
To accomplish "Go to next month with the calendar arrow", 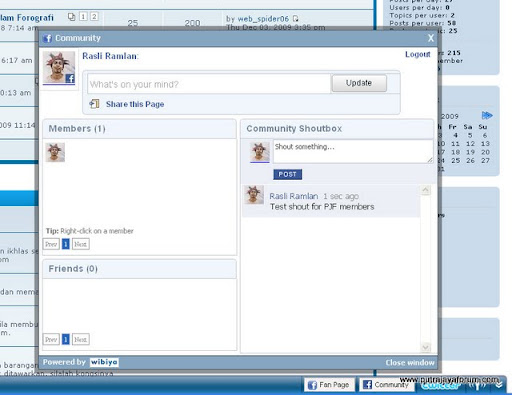I will (487, 116).
